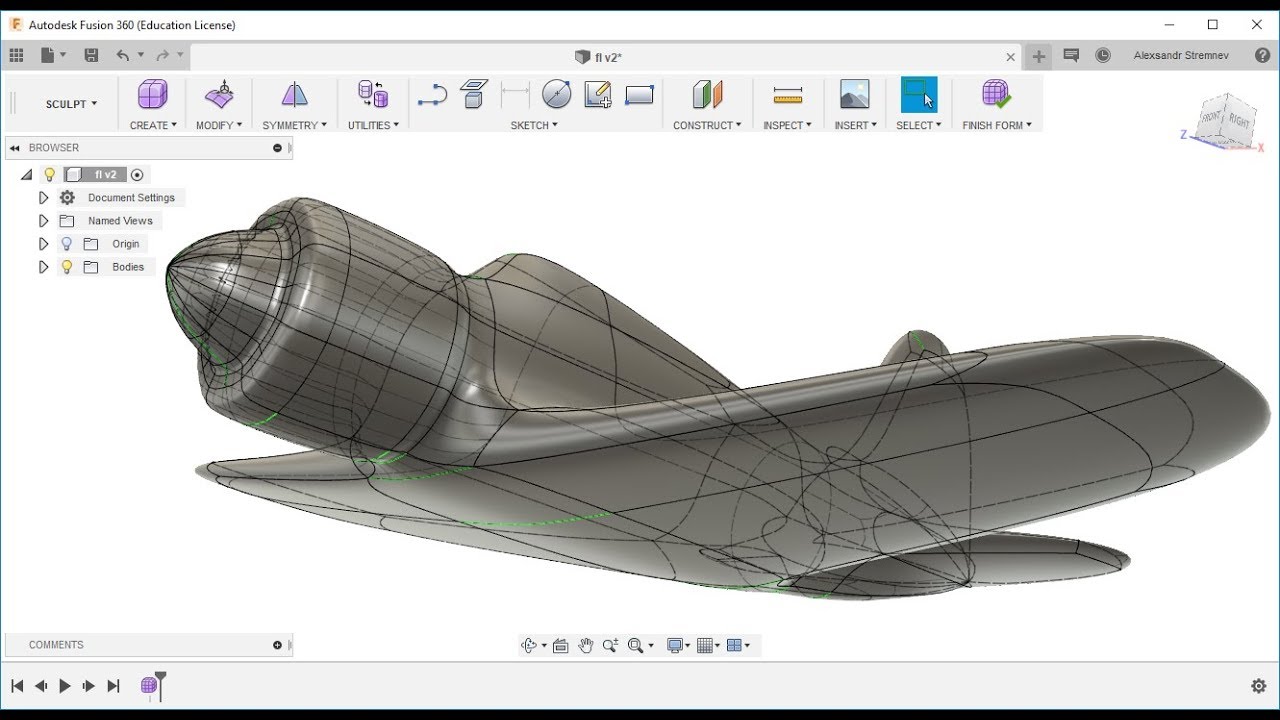Viewport: 1280px width, 720px height.
Task: Activate the Pan tool in navigation bar
Action: pyautogui.click(x=585, y=645)
